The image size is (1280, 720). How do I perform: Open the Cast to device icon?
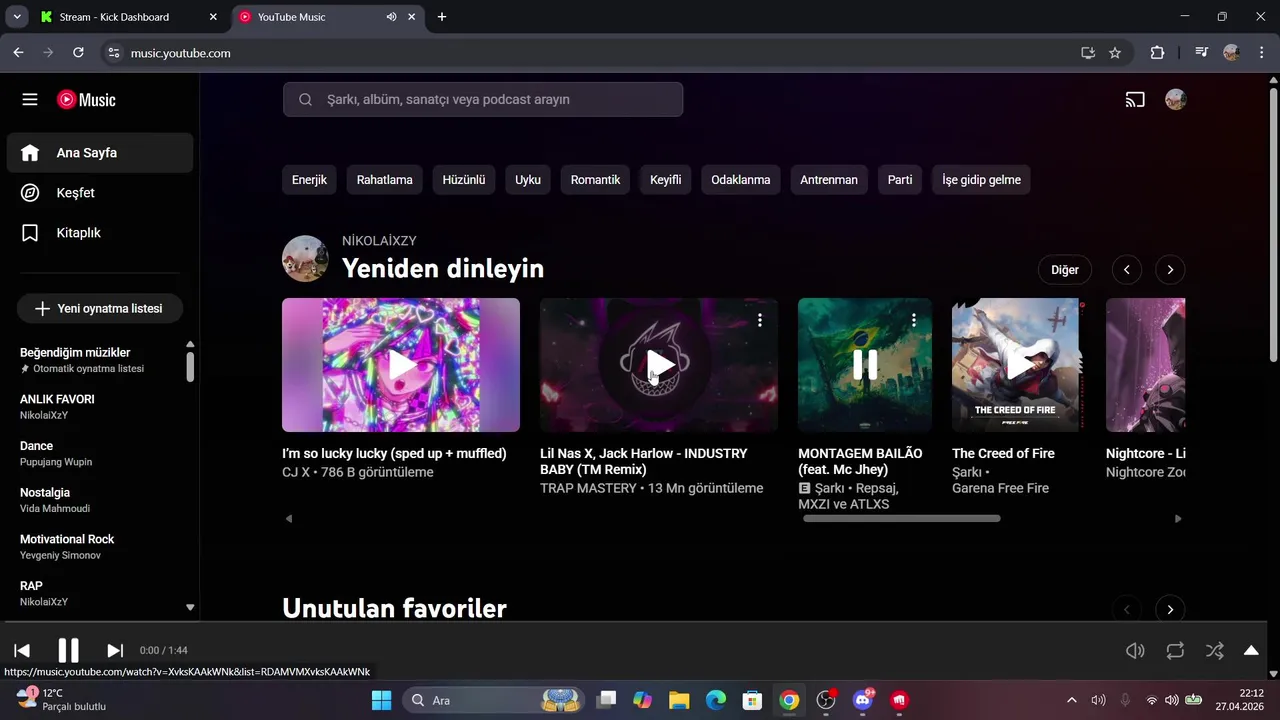pyautogui.click(x=1135, y=100)
